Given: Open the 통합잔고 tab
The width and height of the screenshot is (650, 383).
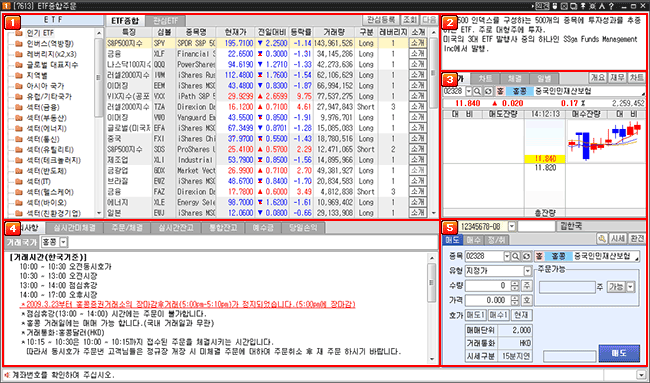Looking at the screenshot, I should click(x=223, y=228).
